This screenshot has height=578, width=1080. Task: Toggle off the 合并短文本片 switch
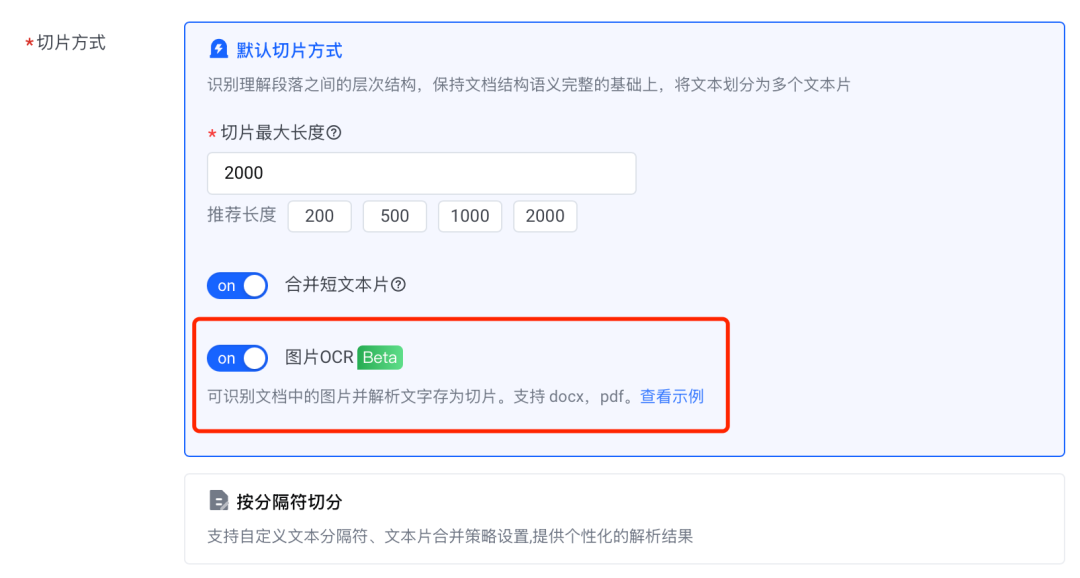[238, 285]
